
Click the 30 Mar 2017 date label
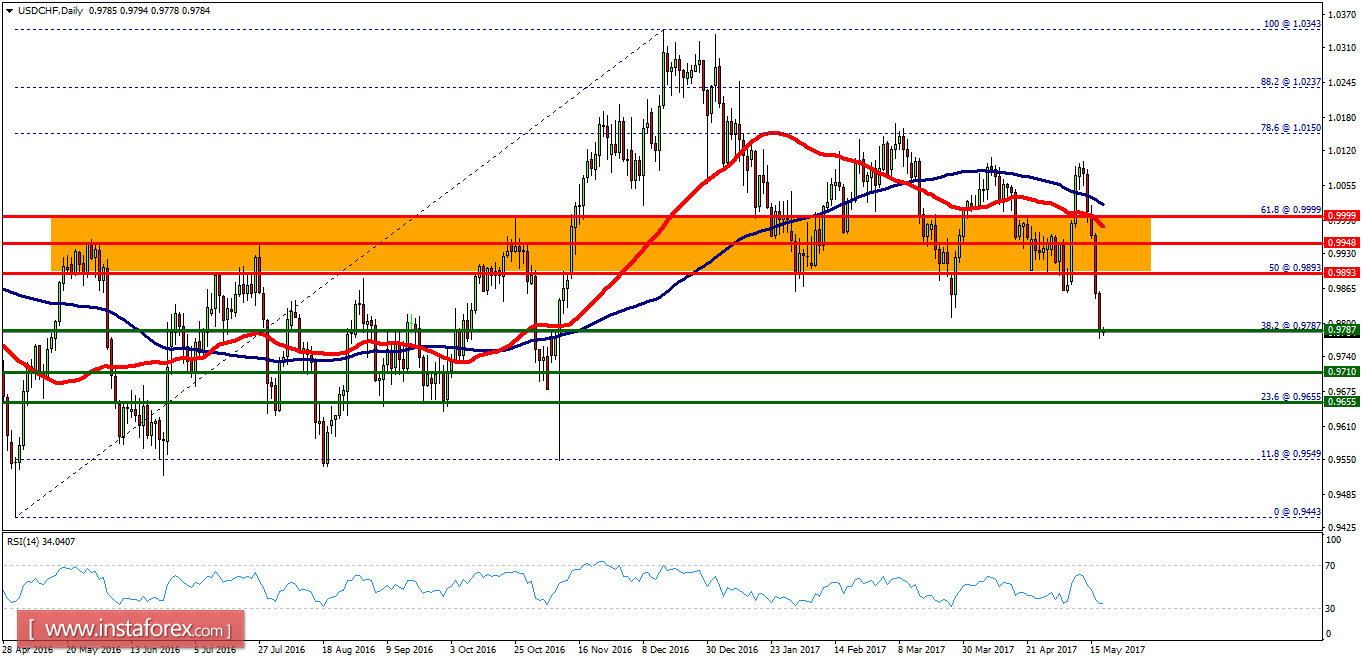[x=986, y=649]
